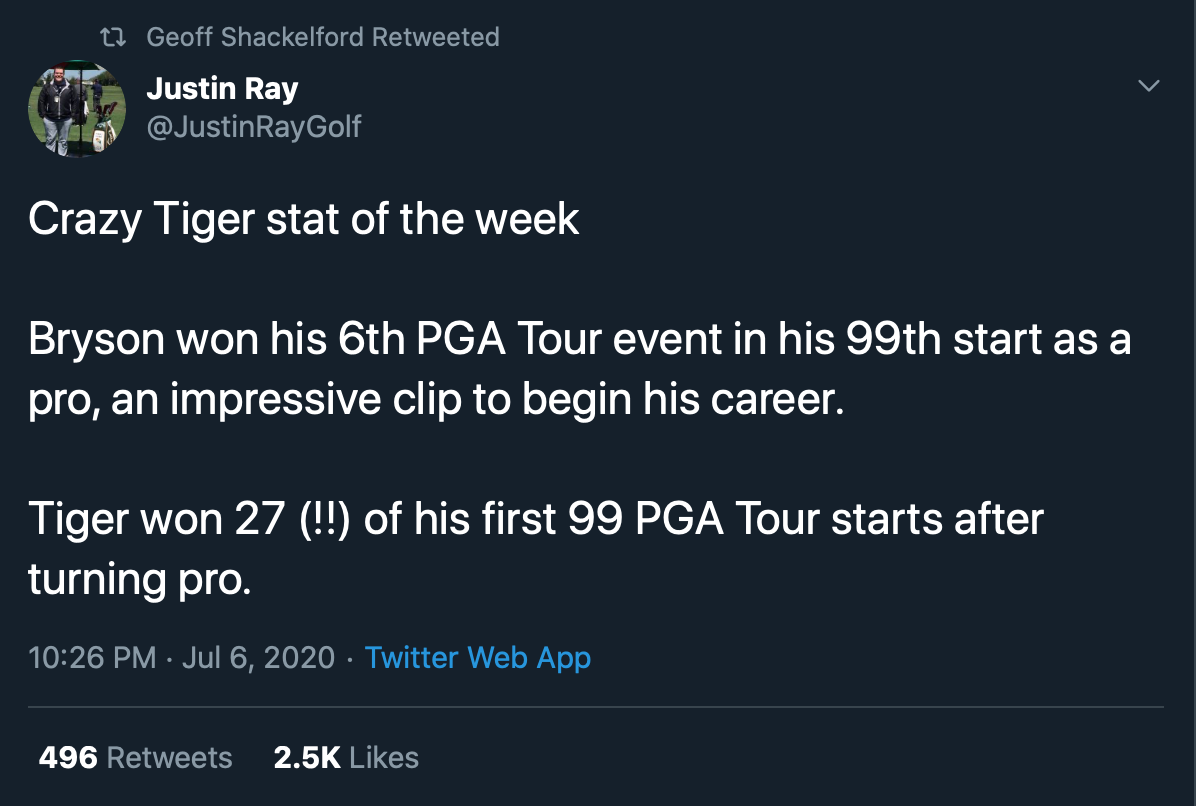This screenshot has height=806, width=1196.
Task: Click the 10:26 PM timestamp
Action: (x=92, y=657)
